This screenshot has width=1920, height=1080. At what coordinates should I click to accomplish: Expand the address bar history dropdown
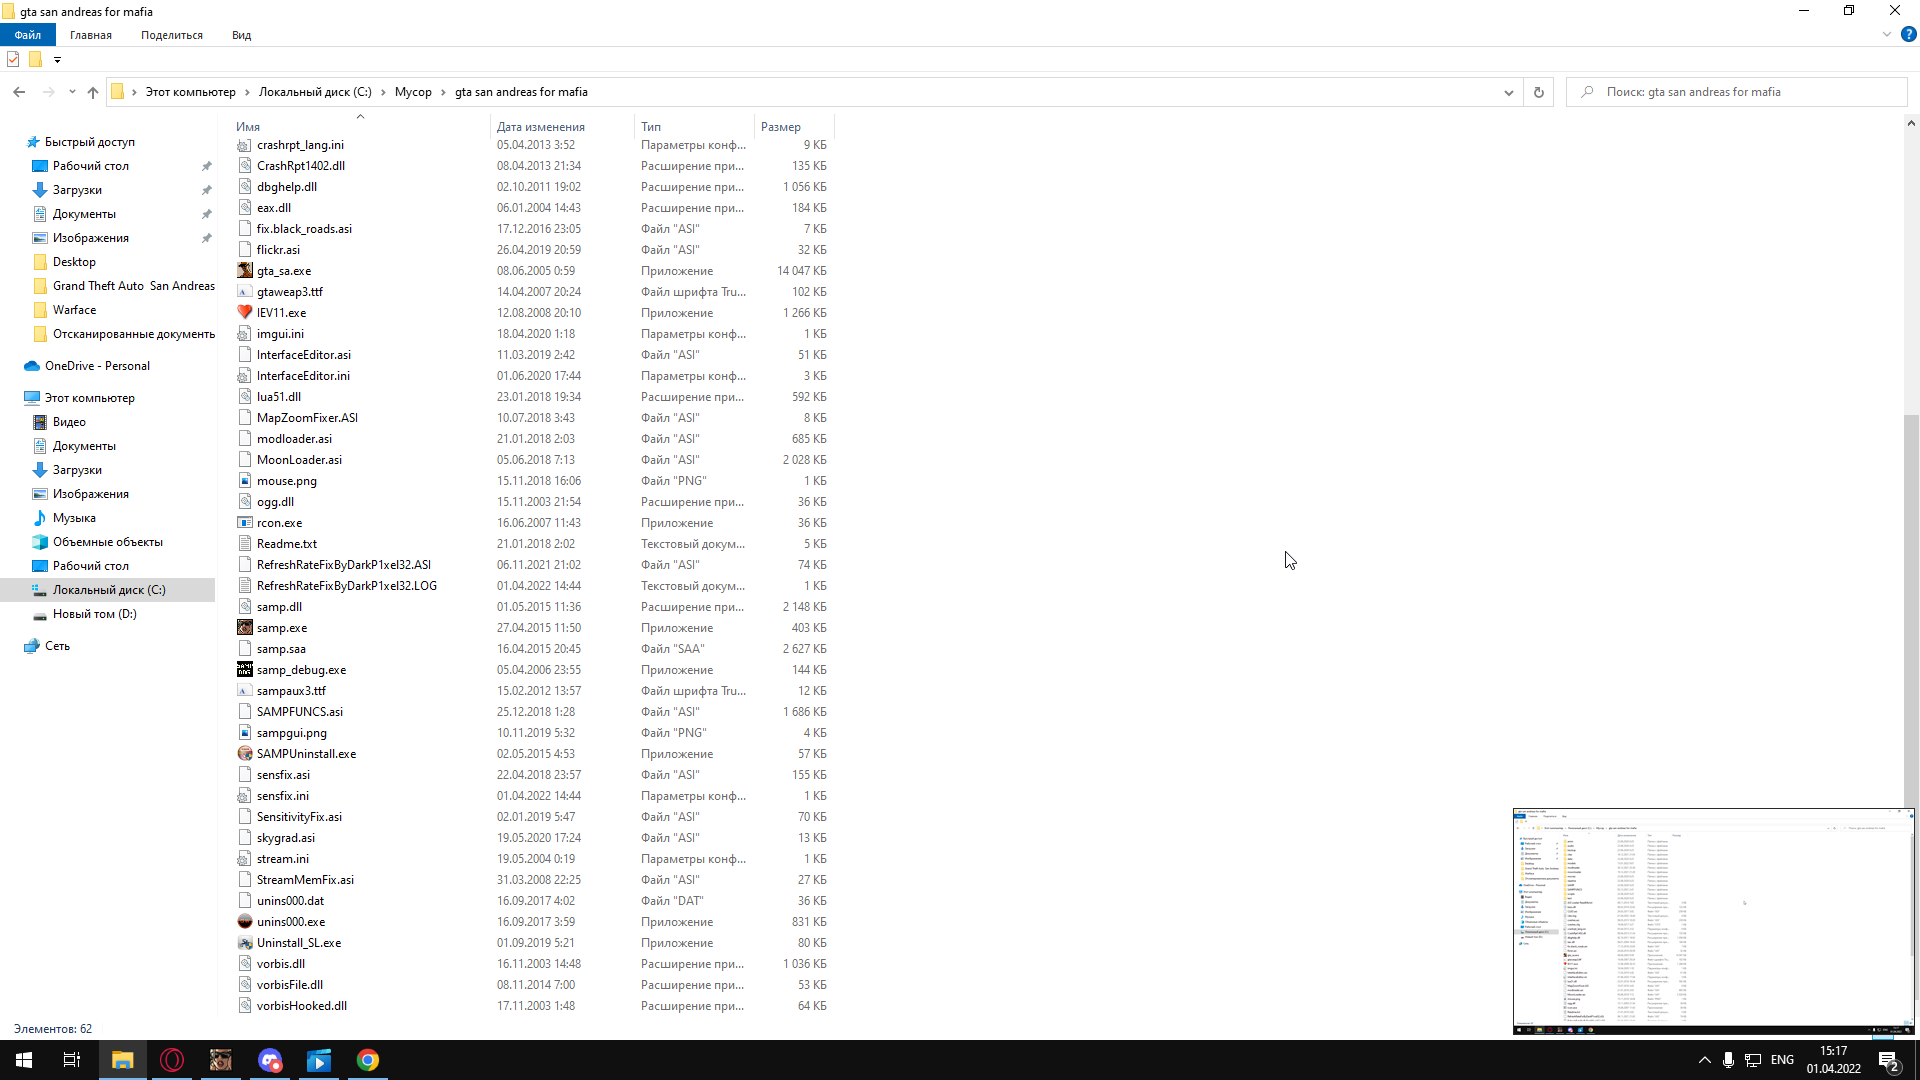point(1509,92)
